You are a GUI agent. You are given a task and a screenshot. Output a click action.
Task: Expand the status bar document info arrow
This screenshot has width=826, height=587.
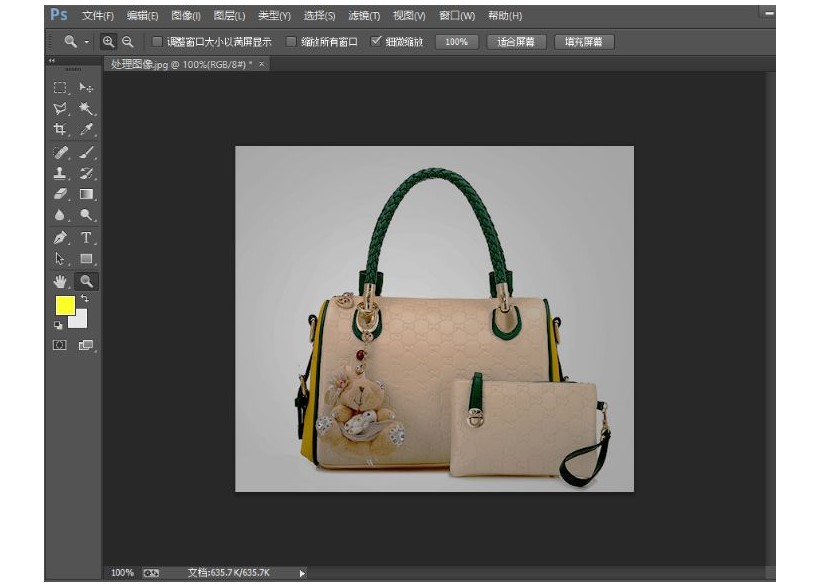pos(302,573)
